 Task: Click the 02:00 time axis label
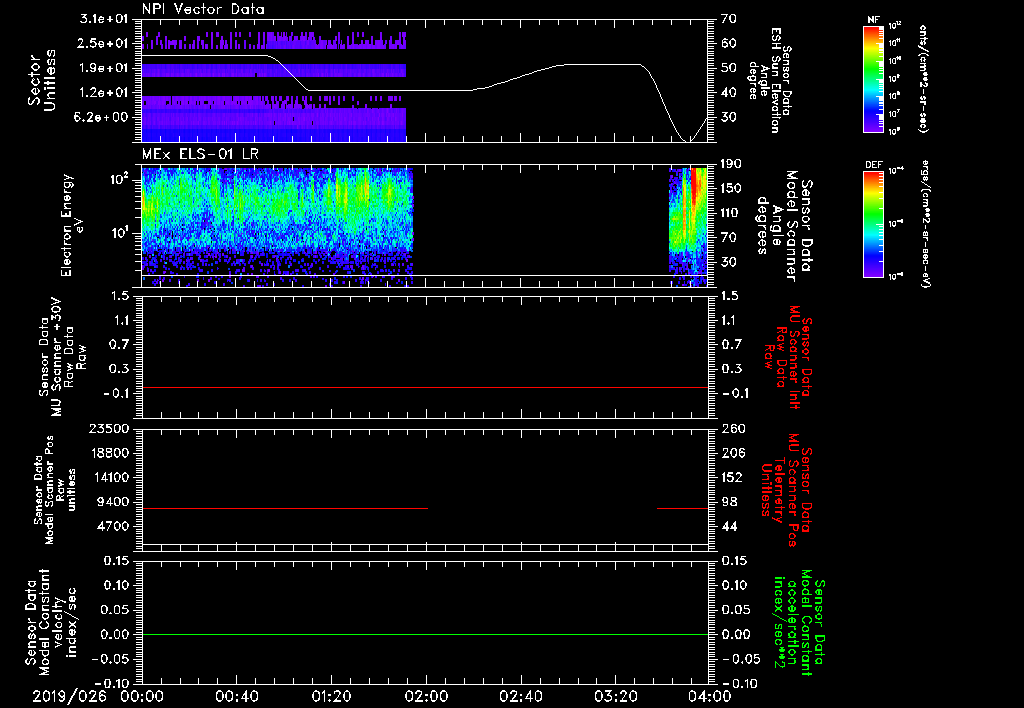(x=426, y=696)
